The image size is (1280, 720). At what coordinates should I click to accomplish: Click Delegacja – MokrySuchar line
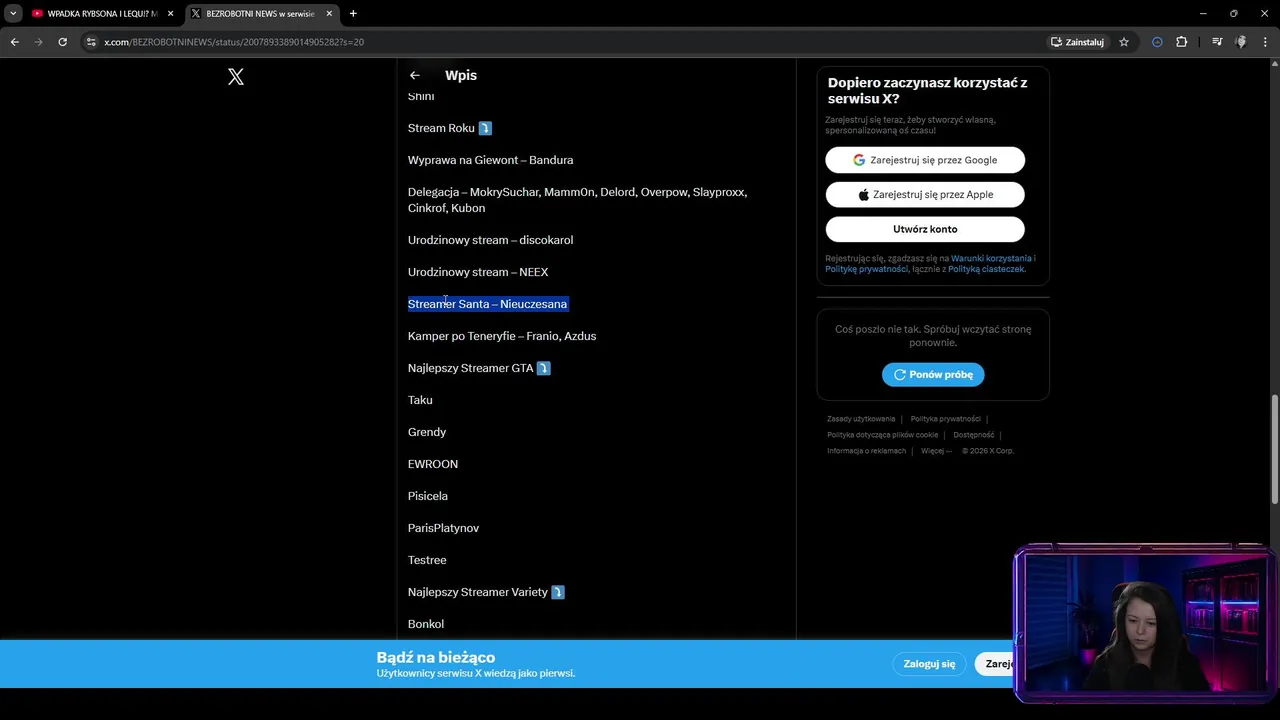pyautogui.click(x=577, y=200)
